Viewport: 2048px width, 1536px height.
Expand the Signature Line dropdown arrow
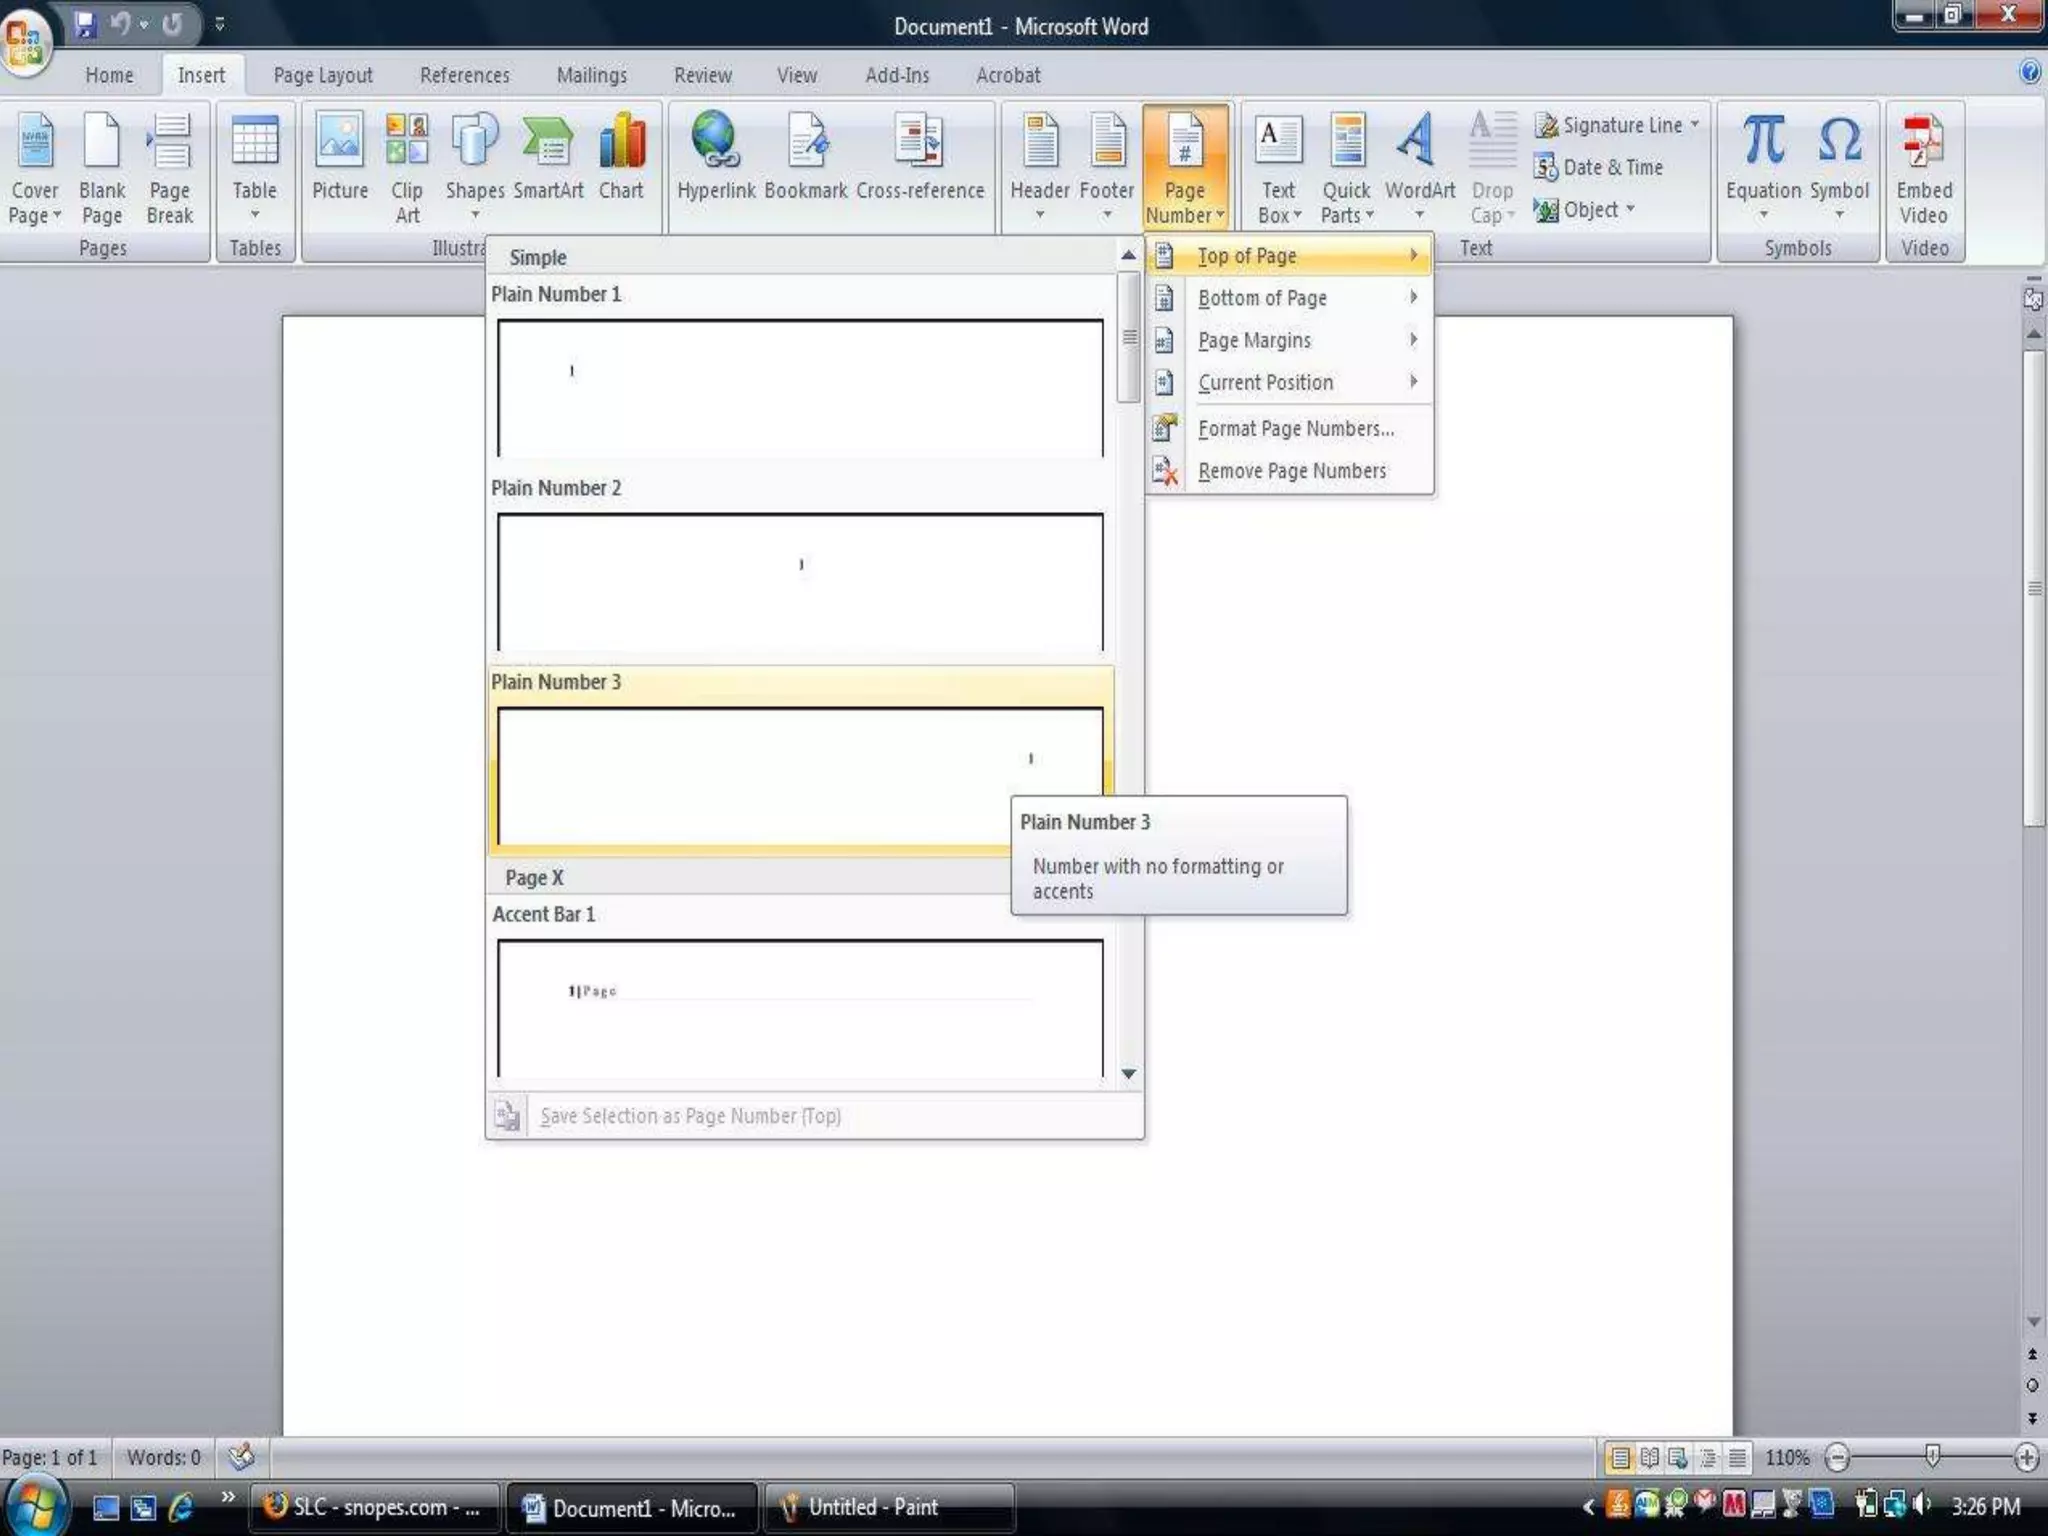point(1695,125)
